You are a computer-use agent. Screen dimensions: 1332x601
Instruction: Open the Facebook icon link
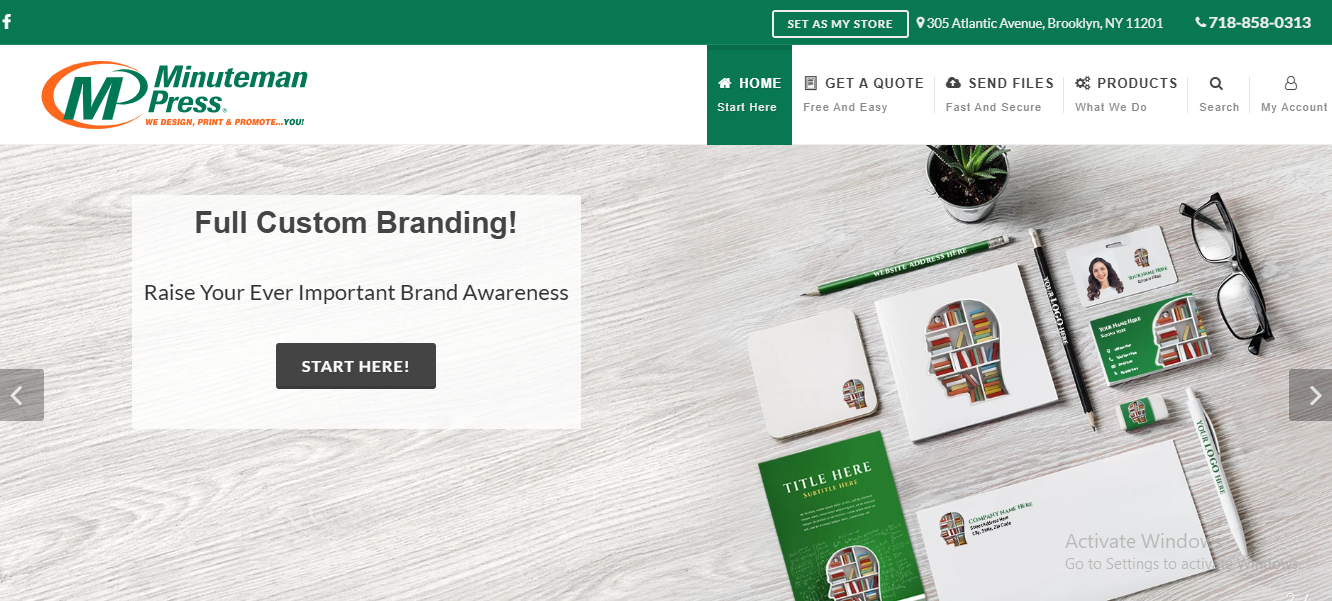point(6,22)
